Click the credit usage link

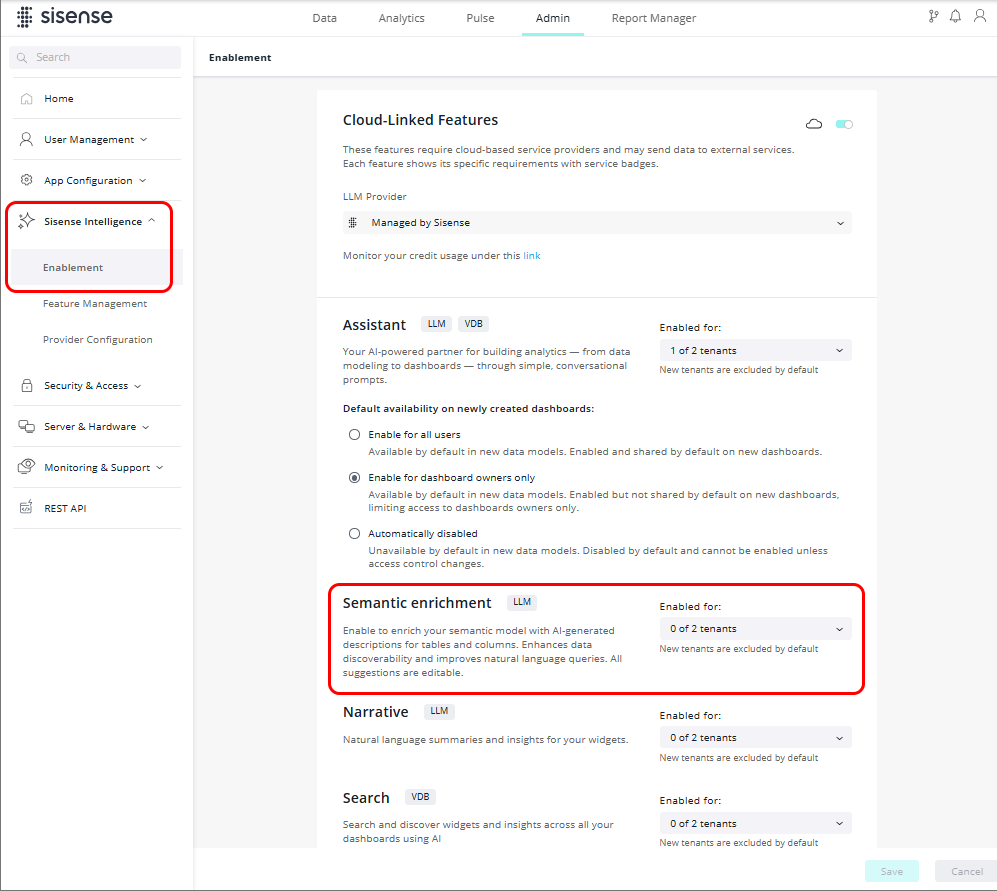pos(532,256)
